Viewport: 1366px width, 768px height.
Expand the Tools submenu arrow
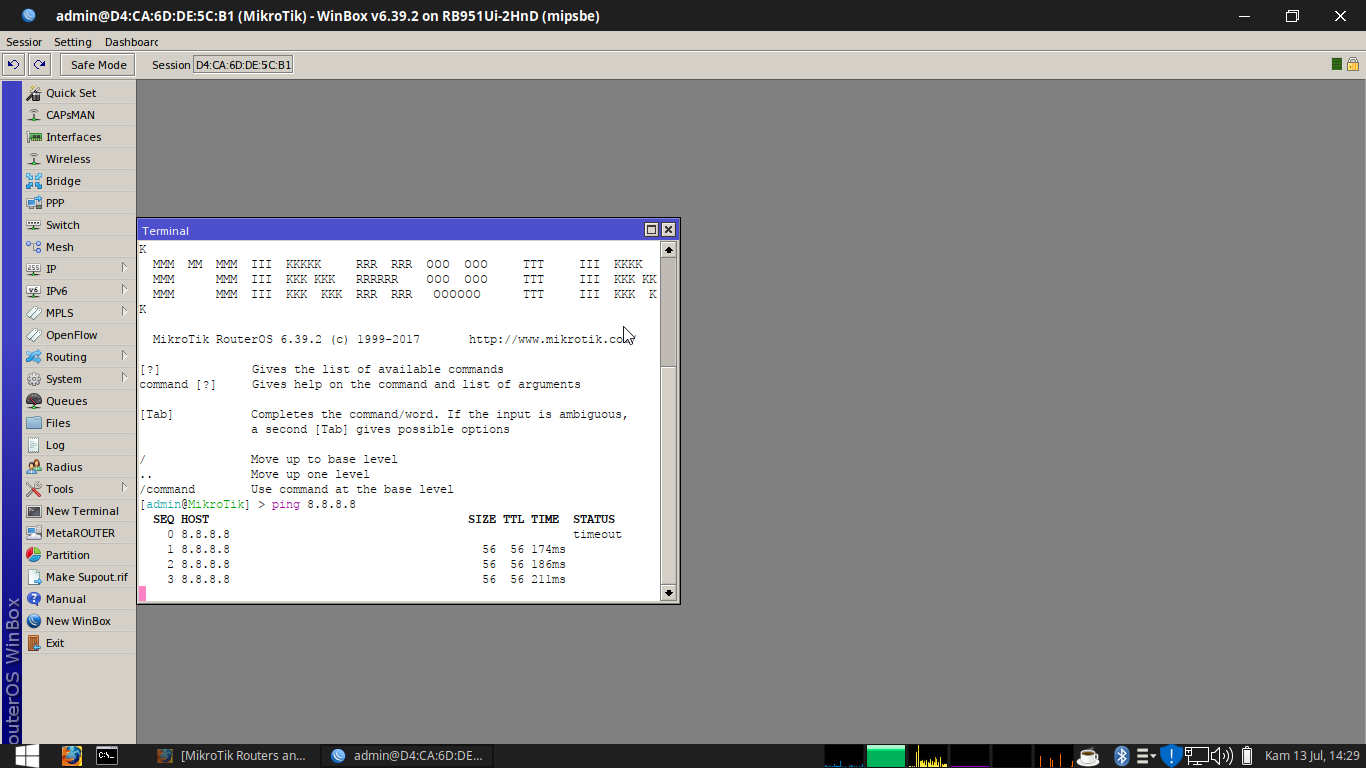[x=125, y=488]
